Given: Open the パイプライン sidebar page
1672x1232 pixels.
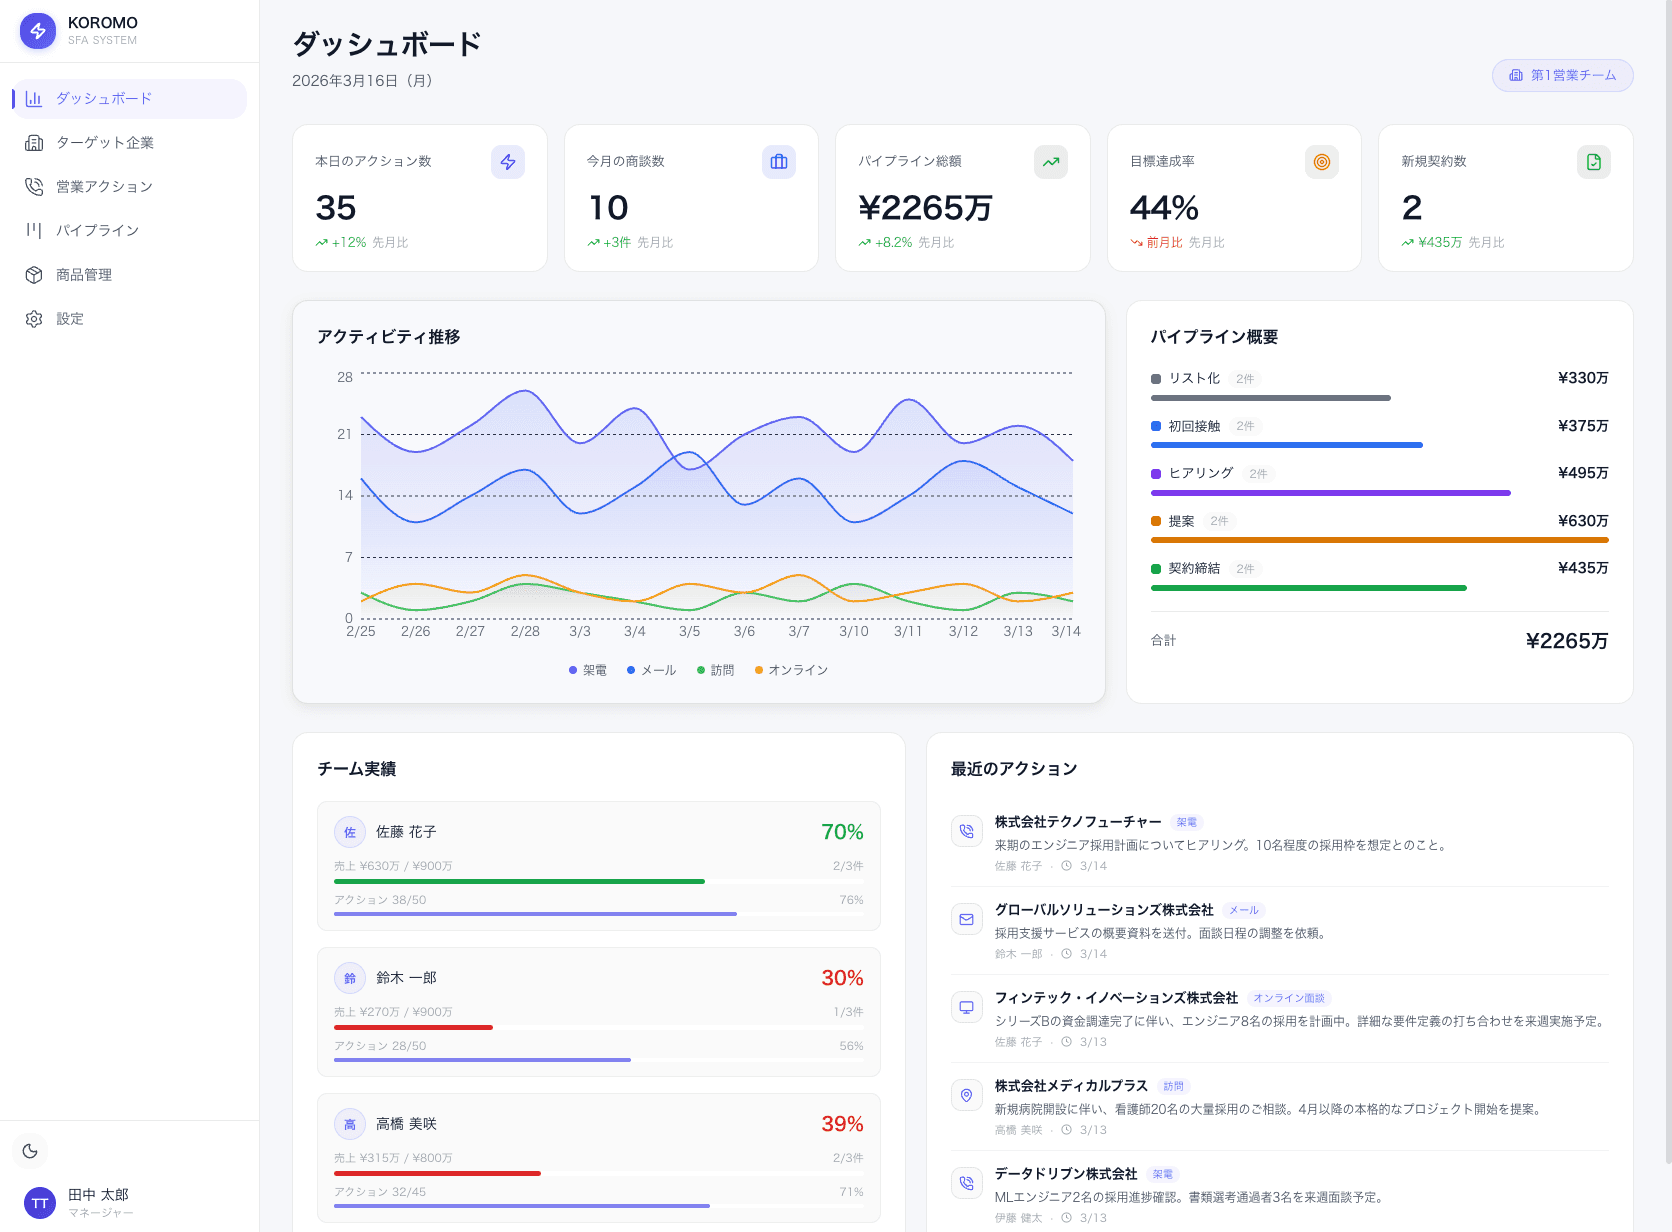Looking at the screenshot, I should [x=97, y=231].
